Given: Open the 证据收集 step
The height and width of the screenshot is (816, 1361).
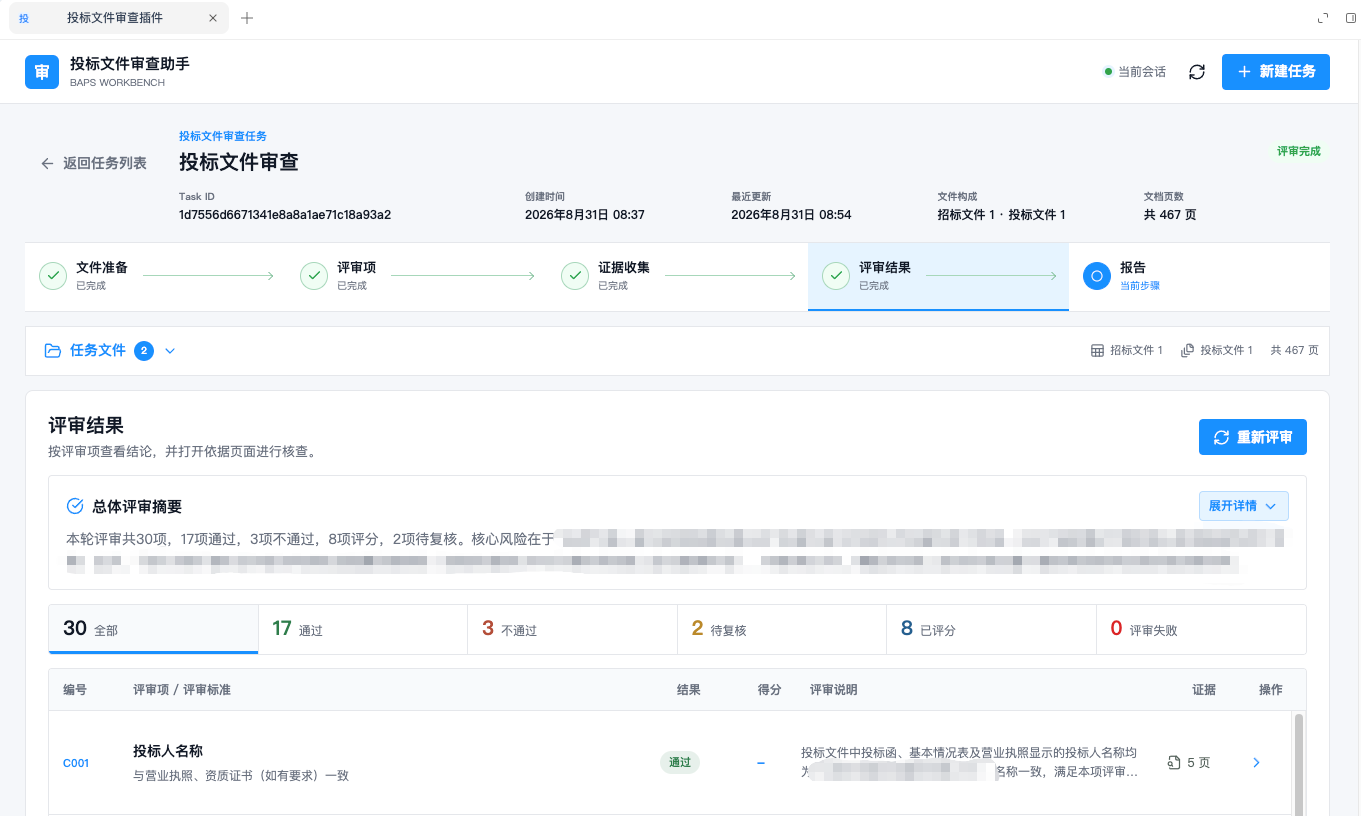Looking at the screenshot, I should 677,277.
